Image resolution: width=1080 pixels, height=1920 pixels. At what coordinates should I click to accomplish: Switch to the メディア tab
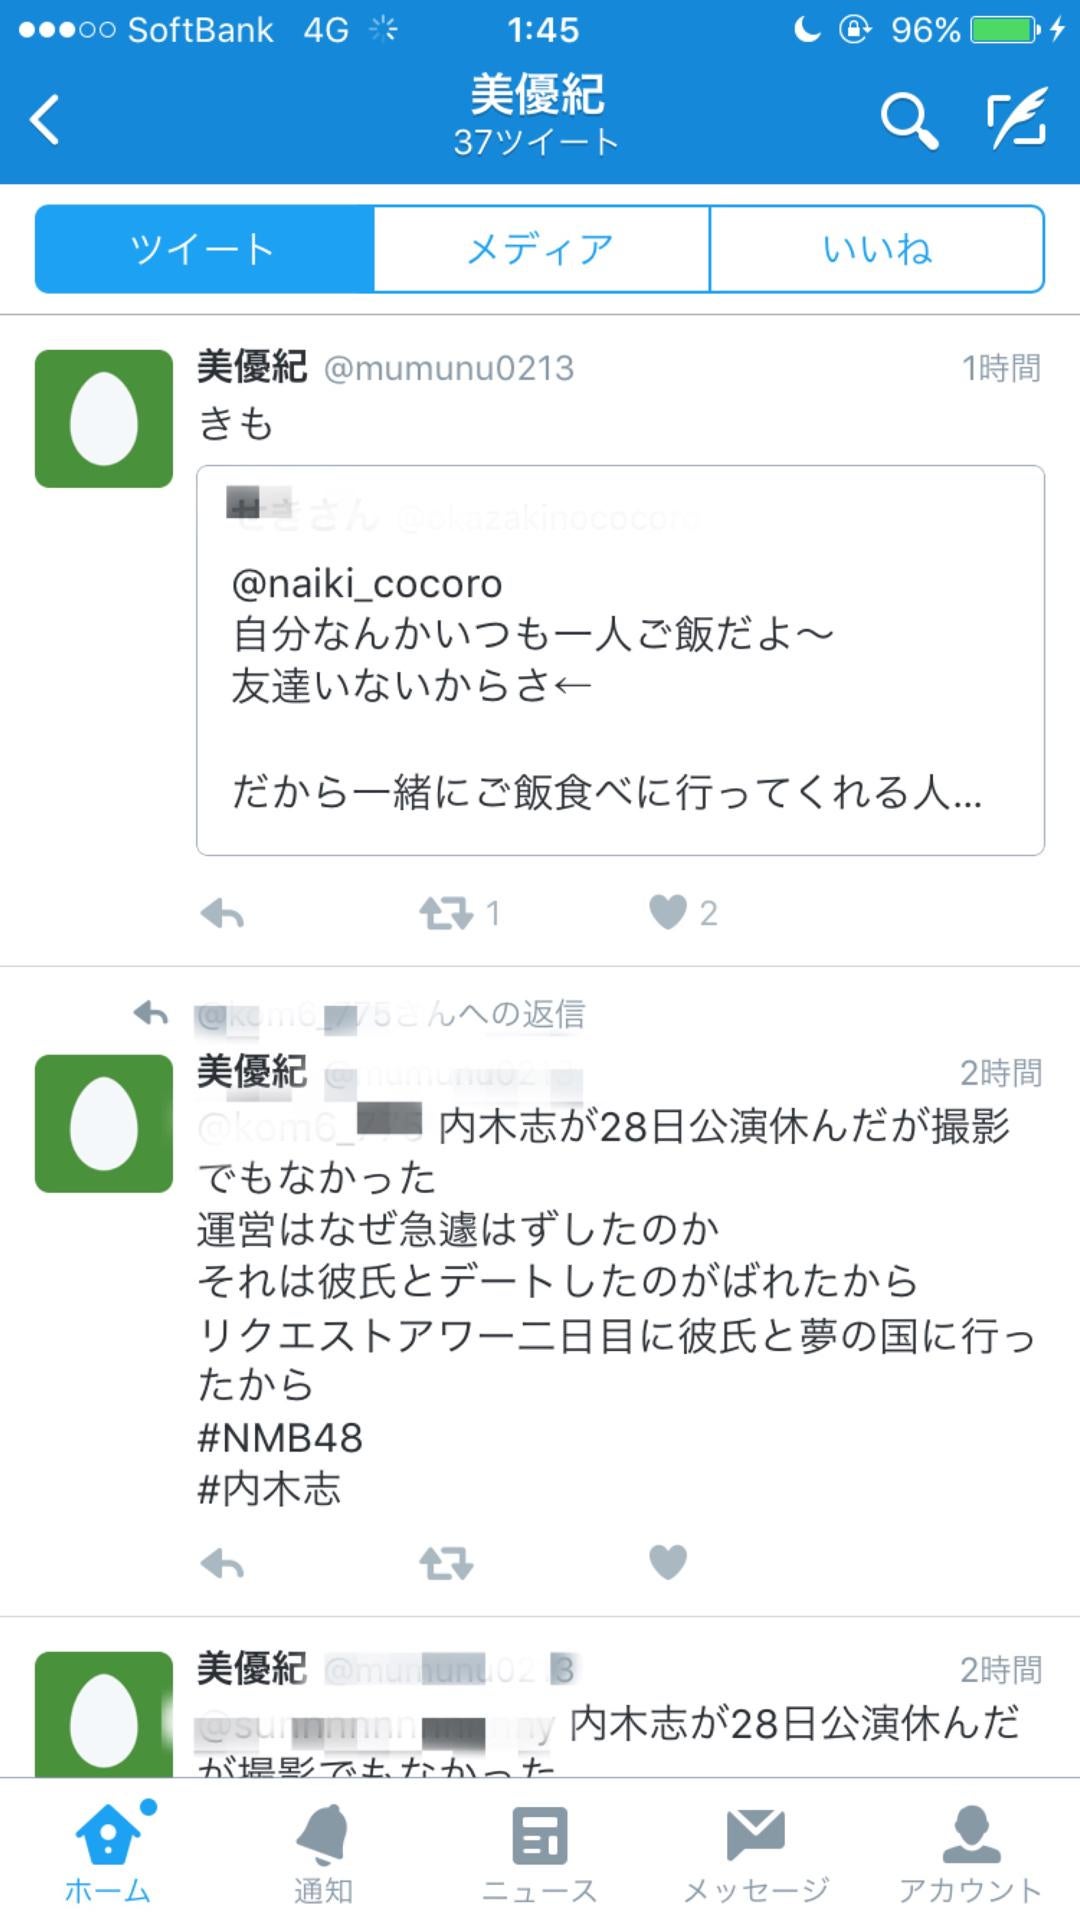point(541,249)
